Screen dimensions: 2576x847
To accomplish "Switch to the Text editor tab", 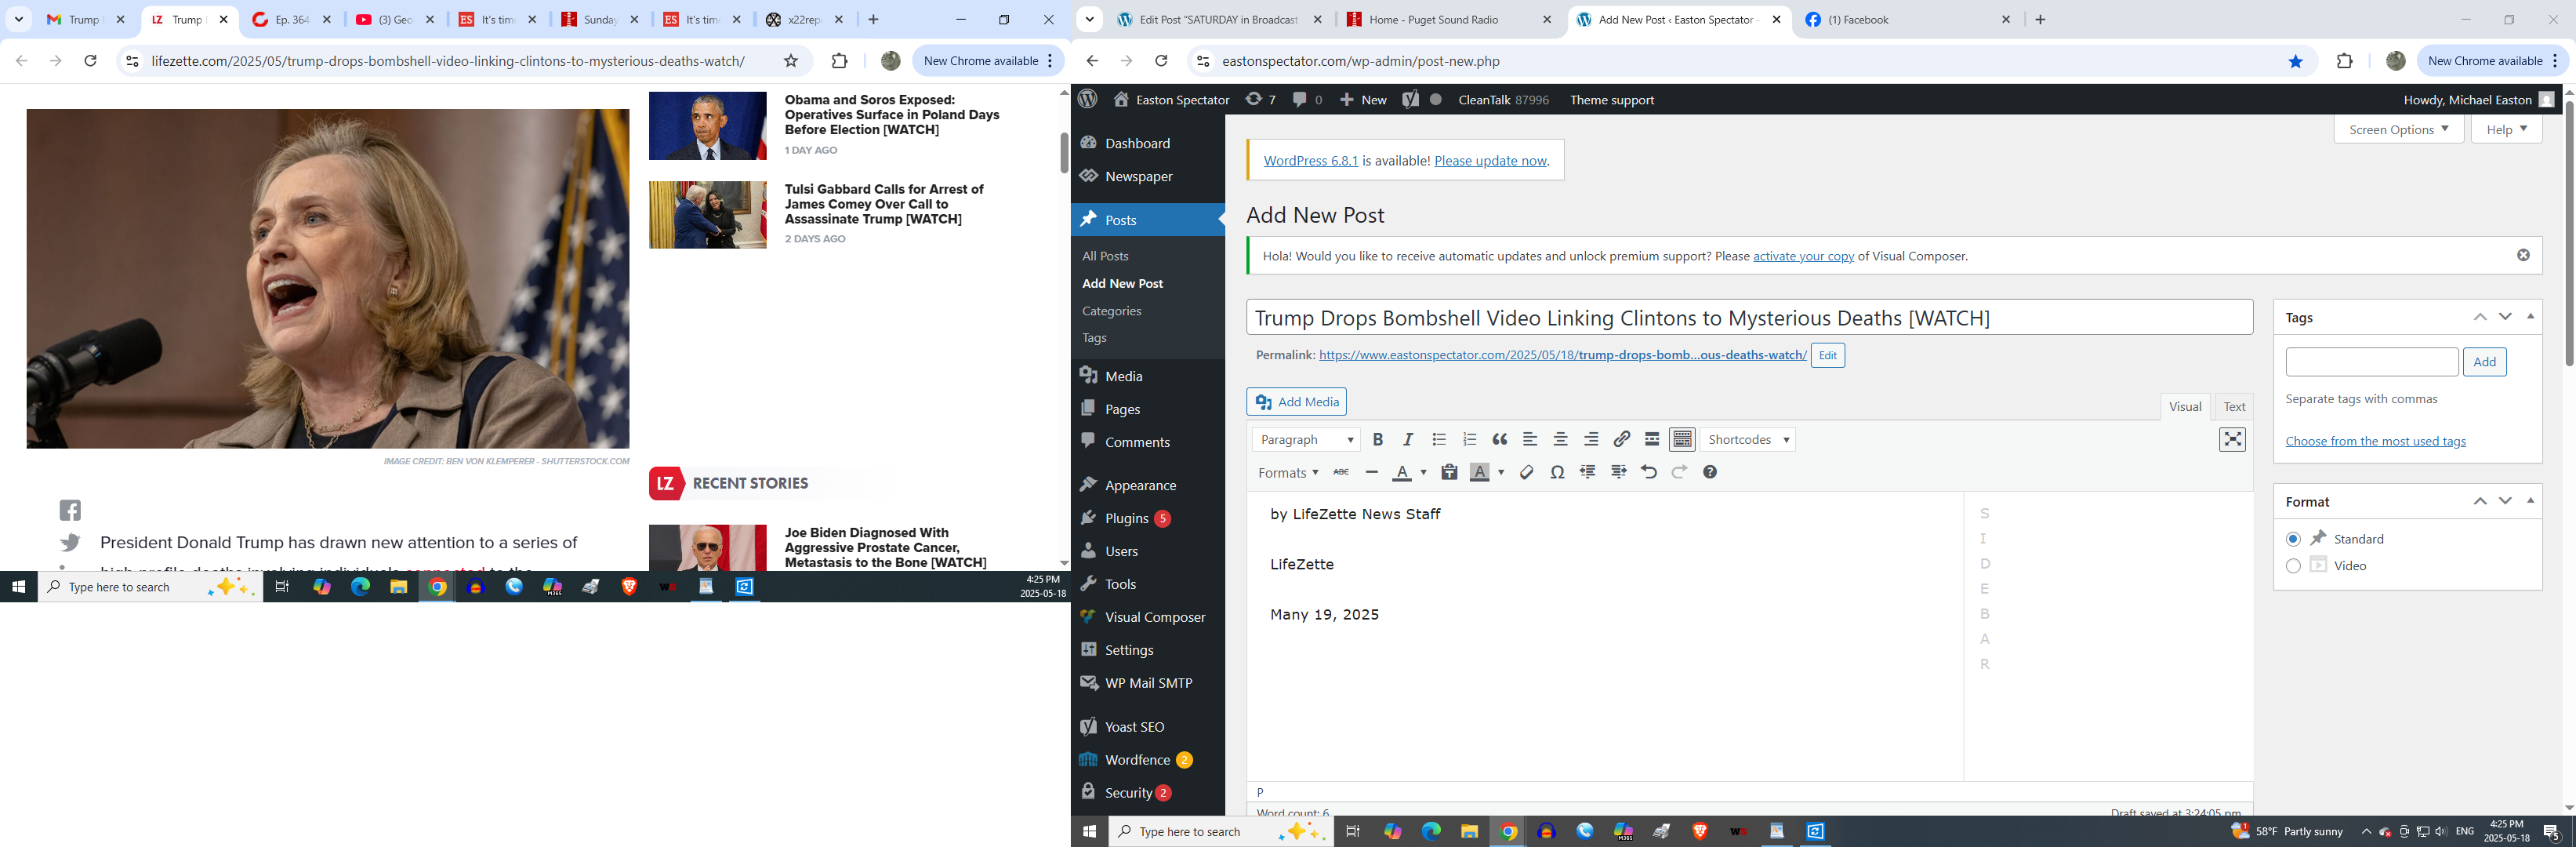I will coord(2234,406).
